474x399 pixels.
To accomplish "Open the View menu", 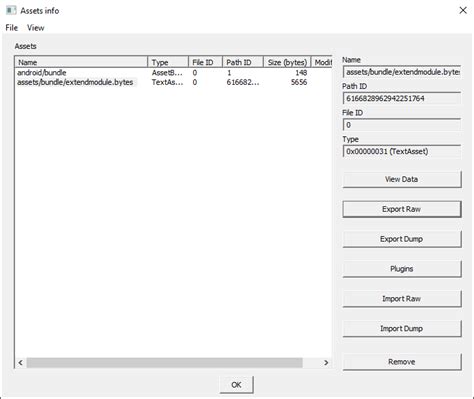I will tap(36, 28).
